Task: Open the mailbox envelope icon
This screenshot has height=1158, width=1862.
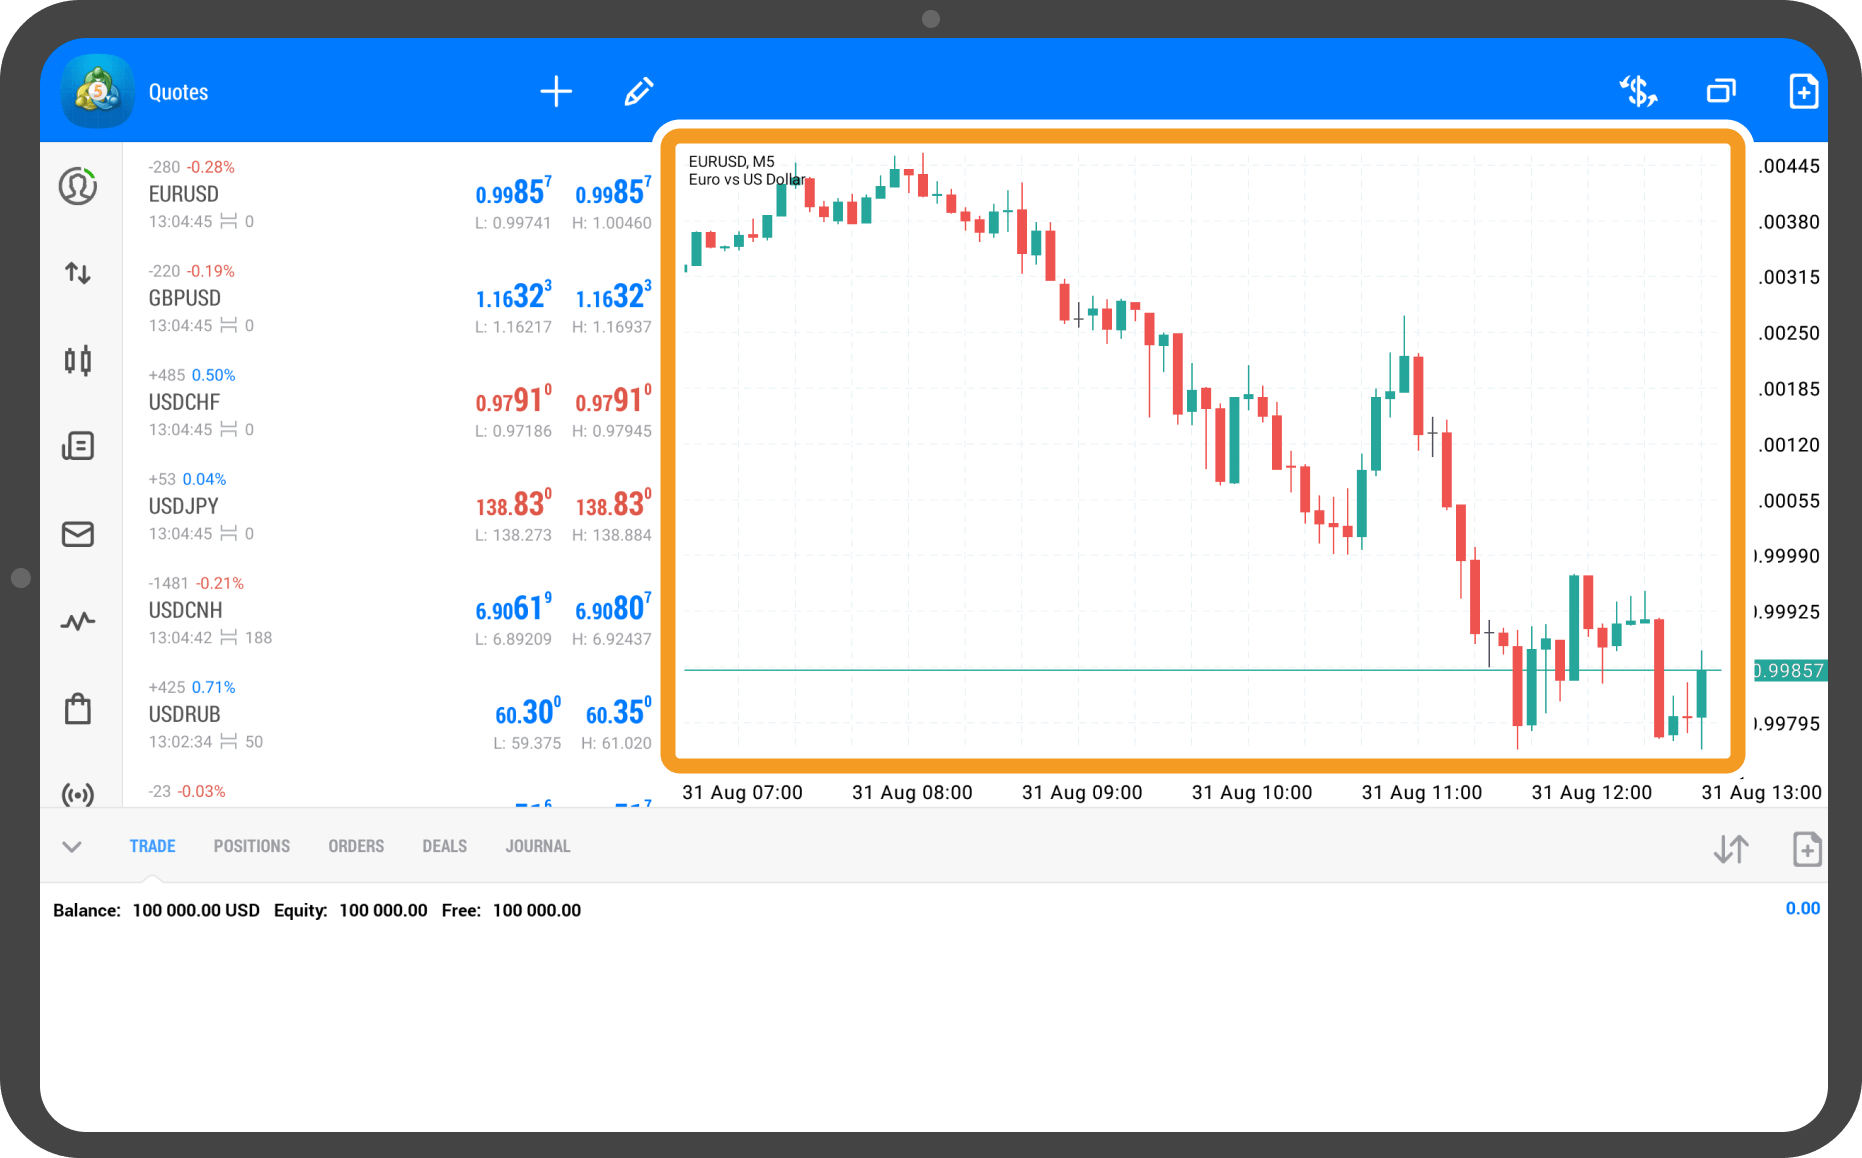Action: pyautogui.click(x=78, y=534)
